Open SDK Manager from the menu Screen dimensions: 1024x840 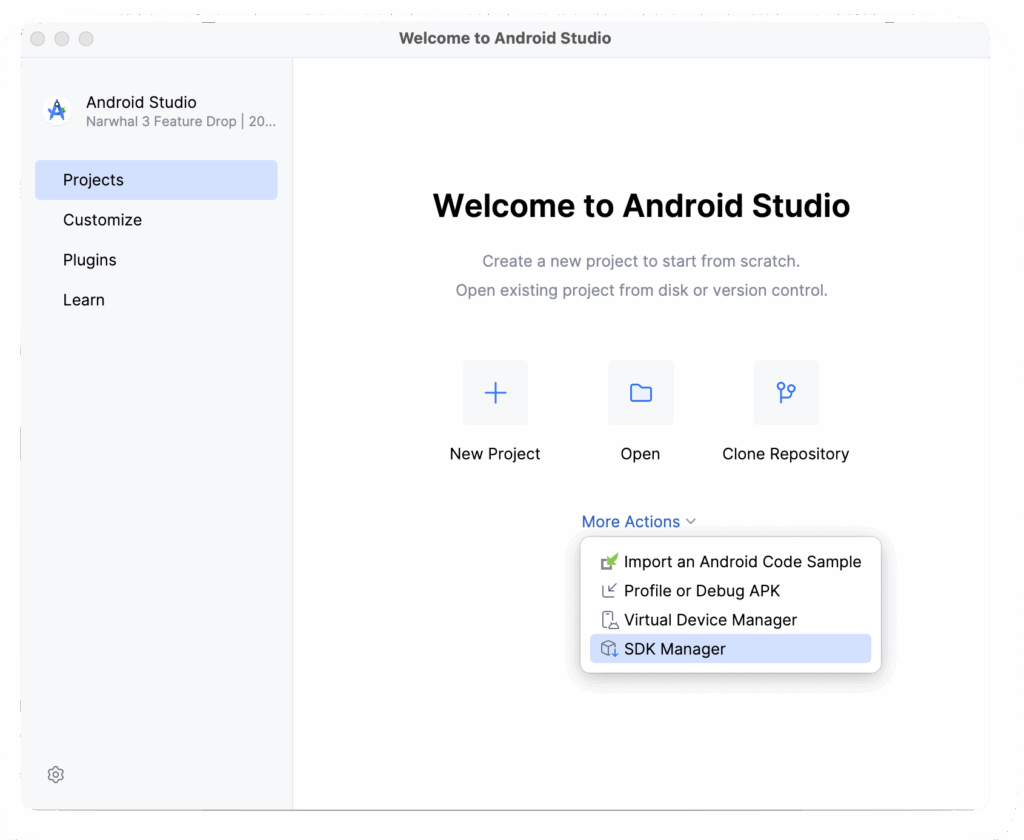(730, 649)
